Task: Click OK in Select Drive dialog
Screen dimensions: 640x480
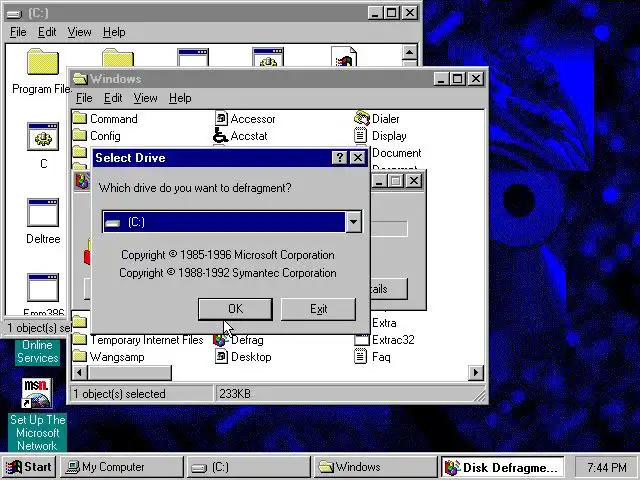Action: 235,309
